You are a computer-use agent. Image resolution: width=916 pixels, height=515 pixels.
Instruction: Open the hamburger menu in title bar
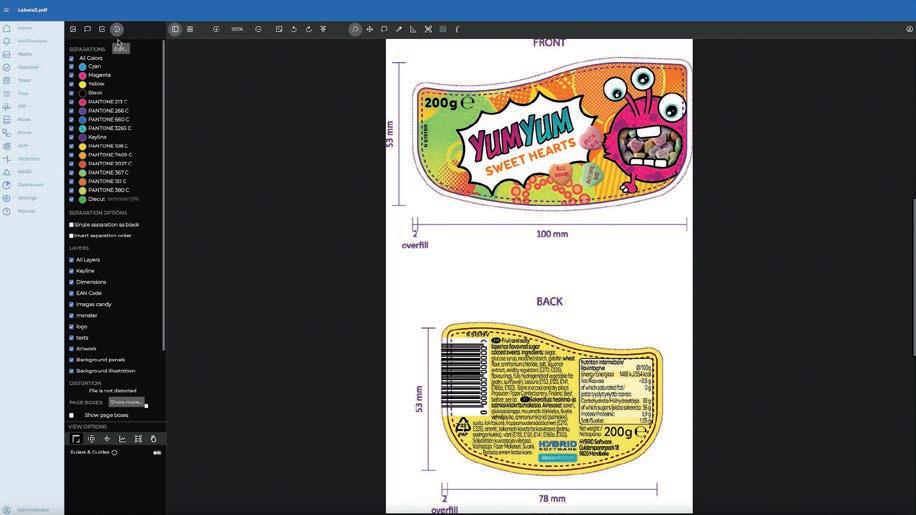tap(6, 10)
